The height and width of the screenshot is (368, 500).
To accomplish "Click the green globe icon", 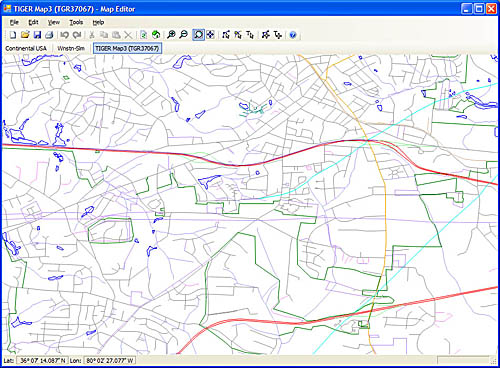I will pyautogui.click(x=156, y=35).
